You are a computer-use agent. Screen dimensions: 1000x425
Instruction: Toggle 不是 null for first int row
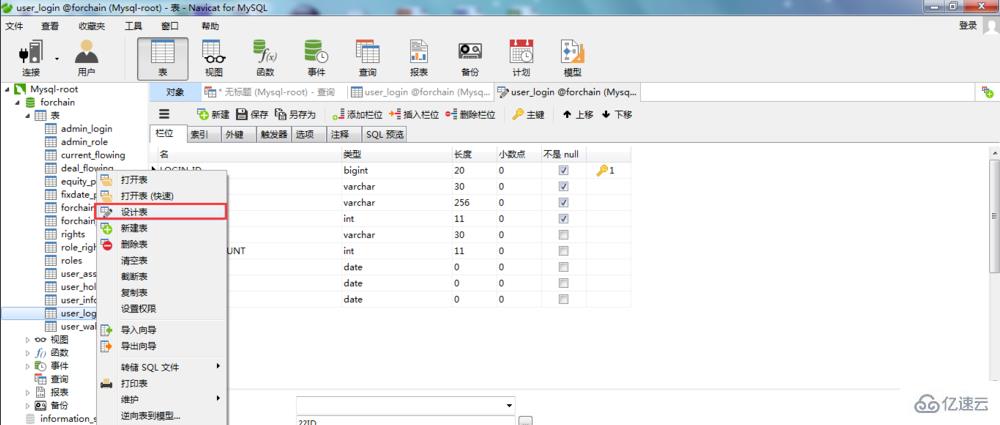pyautogui.click(x=563, y=219)
